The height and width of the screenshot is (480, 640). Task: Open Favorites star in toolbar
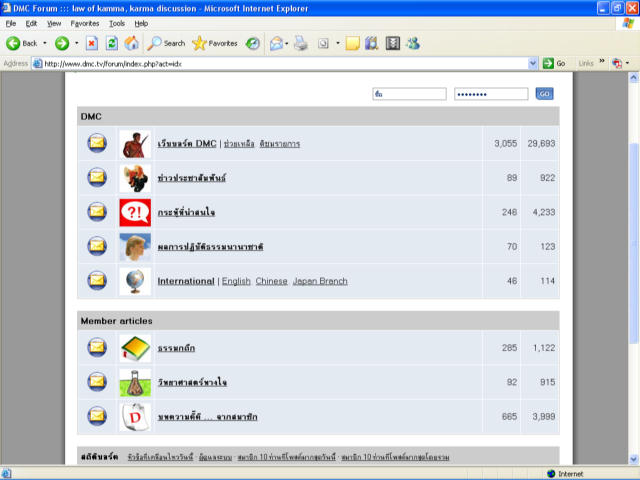coord(215,43)
